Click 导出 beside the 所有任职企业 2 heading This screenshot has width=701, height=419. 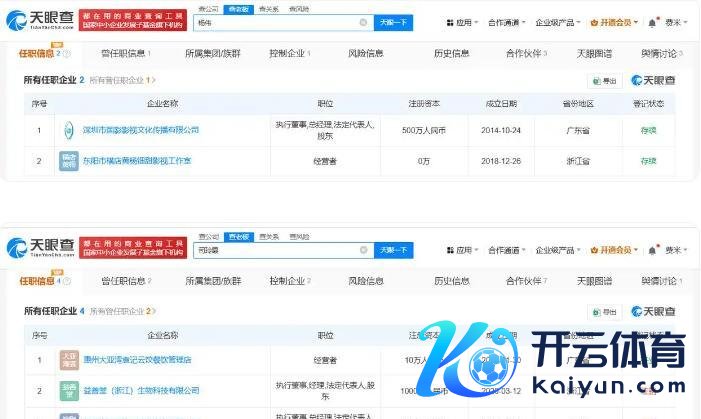pyautogui.click(x=606, y=80)
